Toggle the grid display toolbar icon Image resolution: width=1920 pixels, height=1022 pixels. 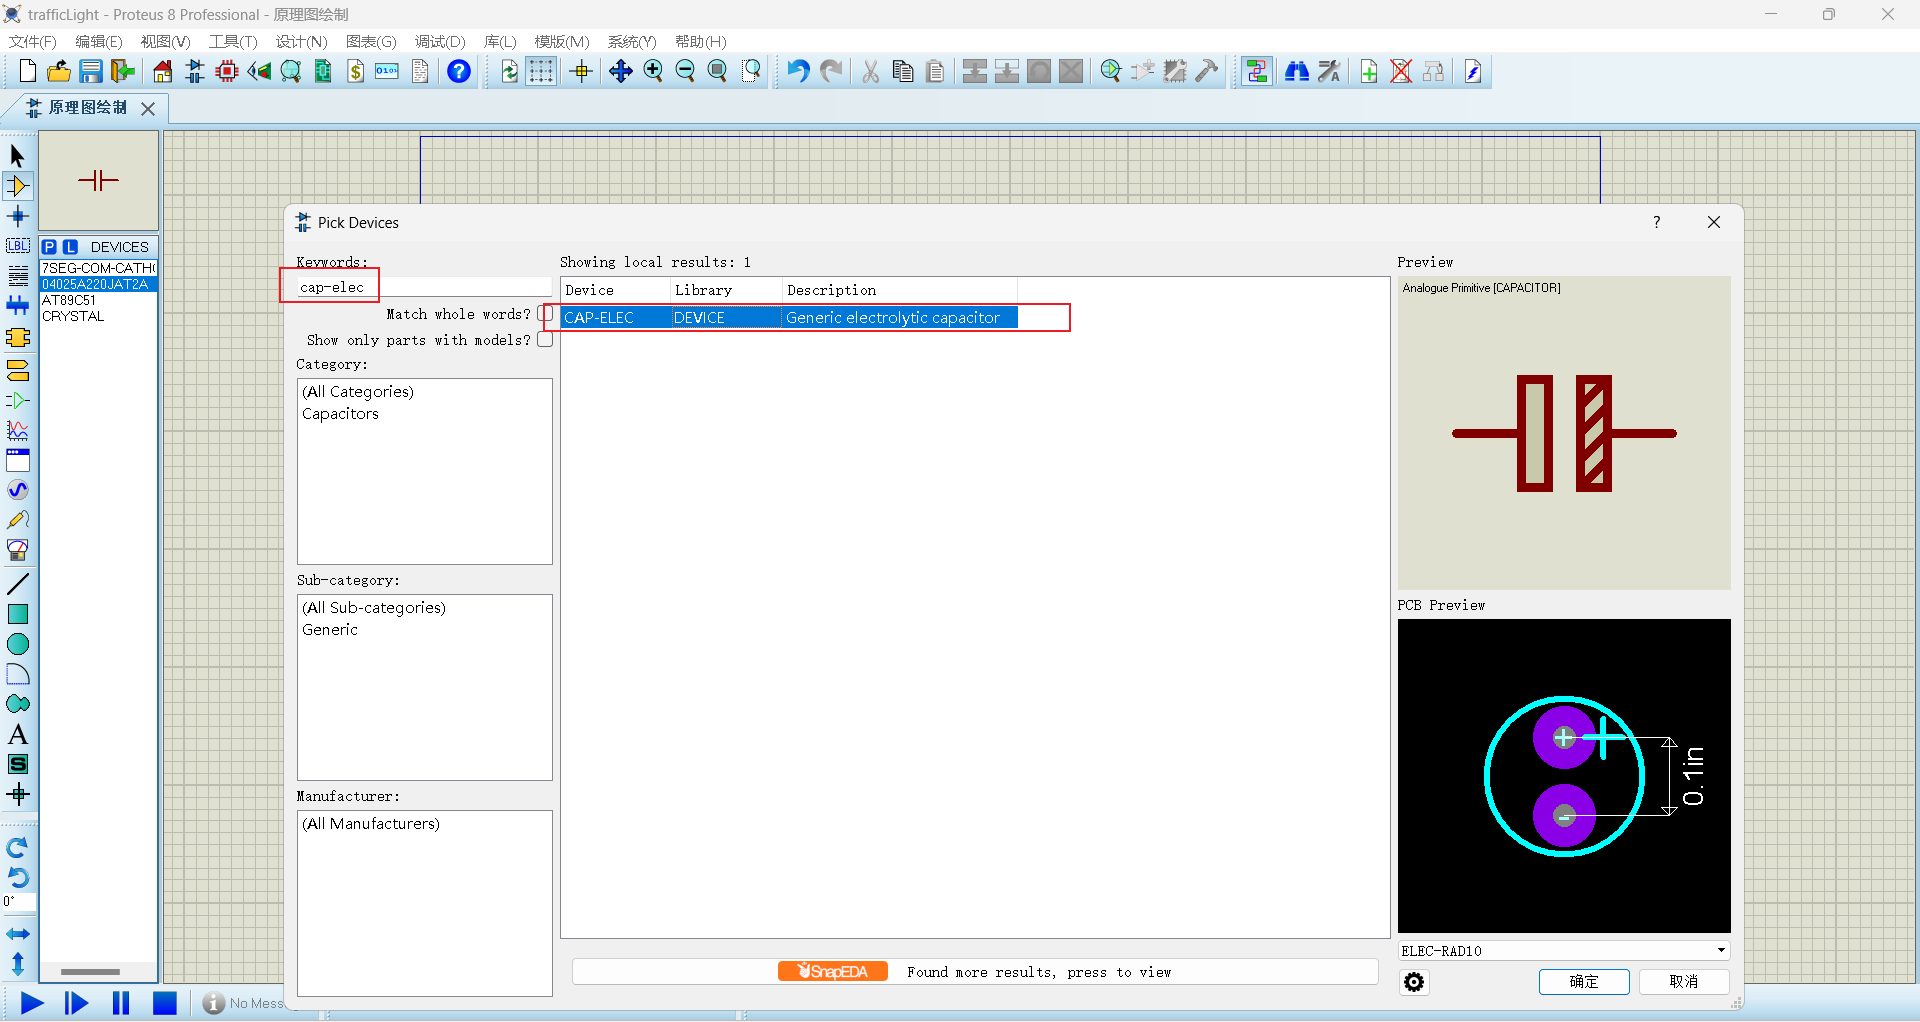(541, 71)
